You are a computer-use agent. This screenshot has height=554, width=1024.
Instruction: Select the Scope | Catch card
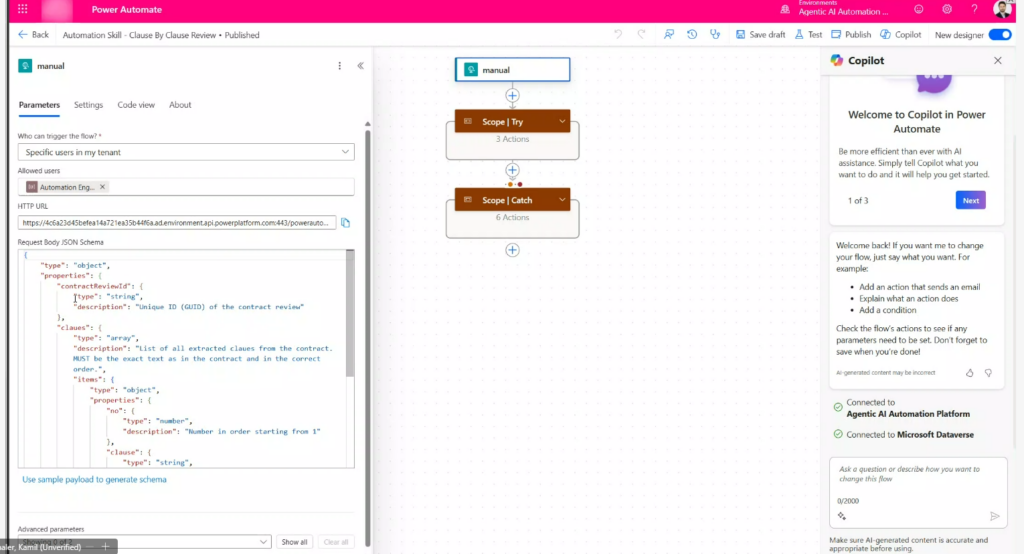513,200
